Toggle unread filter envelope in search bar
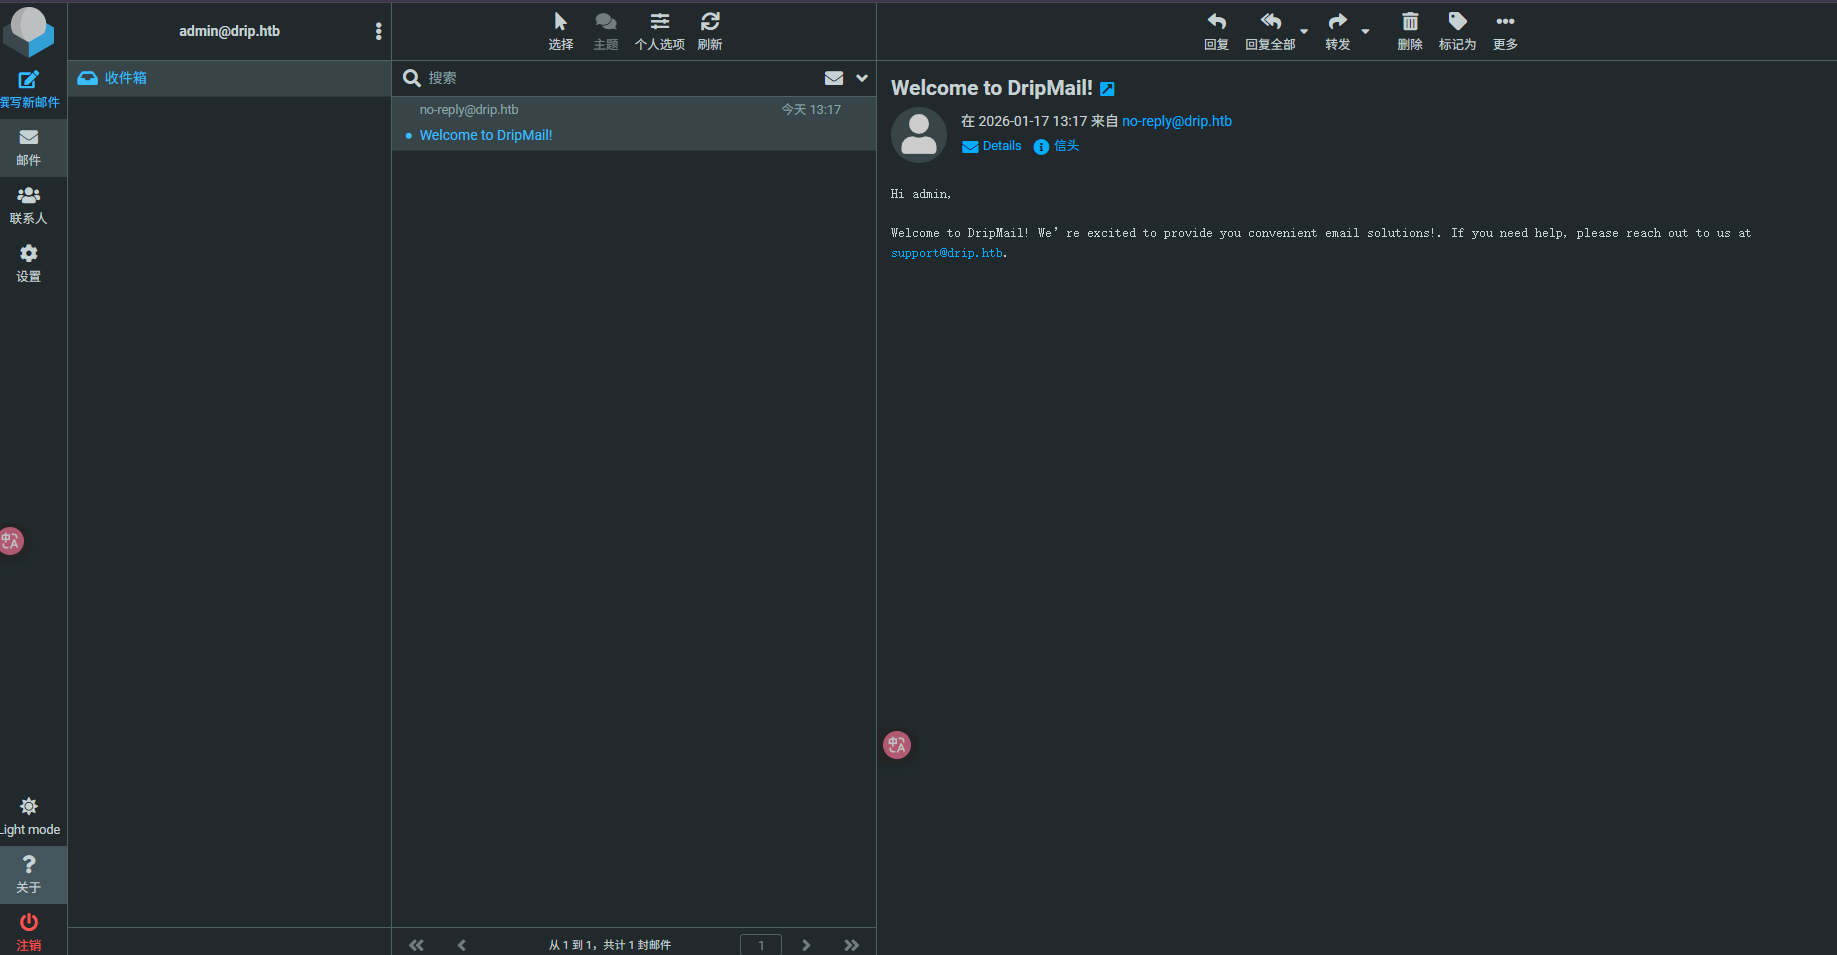 click(834, 78)
